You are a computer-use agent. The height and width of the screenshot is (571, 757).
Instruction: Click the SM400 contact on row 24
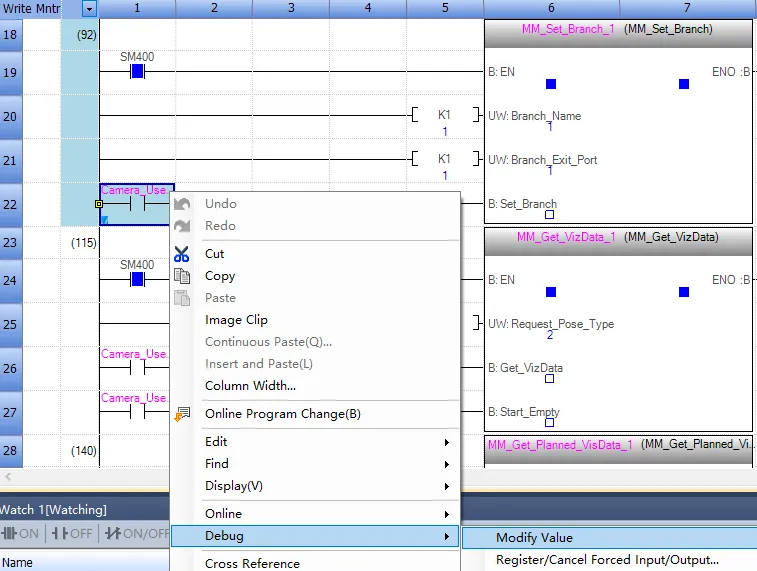coord(137,280)
